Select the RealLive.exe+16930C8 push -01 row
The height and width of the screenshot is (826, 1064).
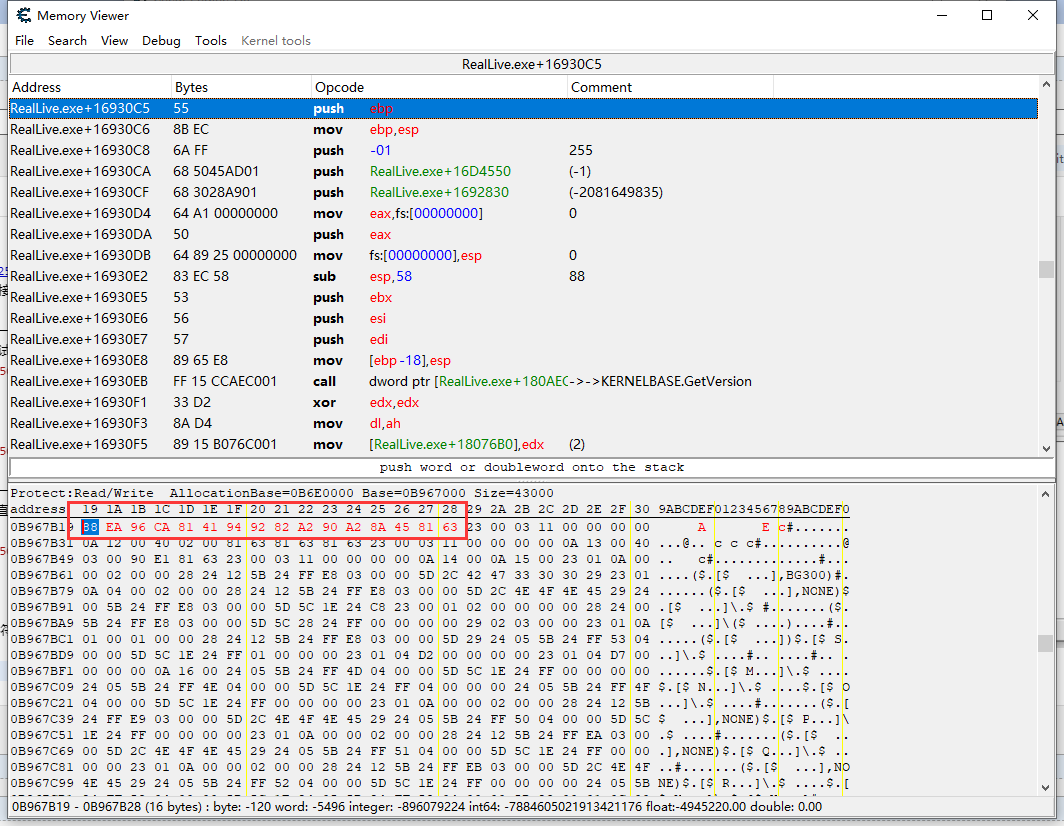(523, 151)
